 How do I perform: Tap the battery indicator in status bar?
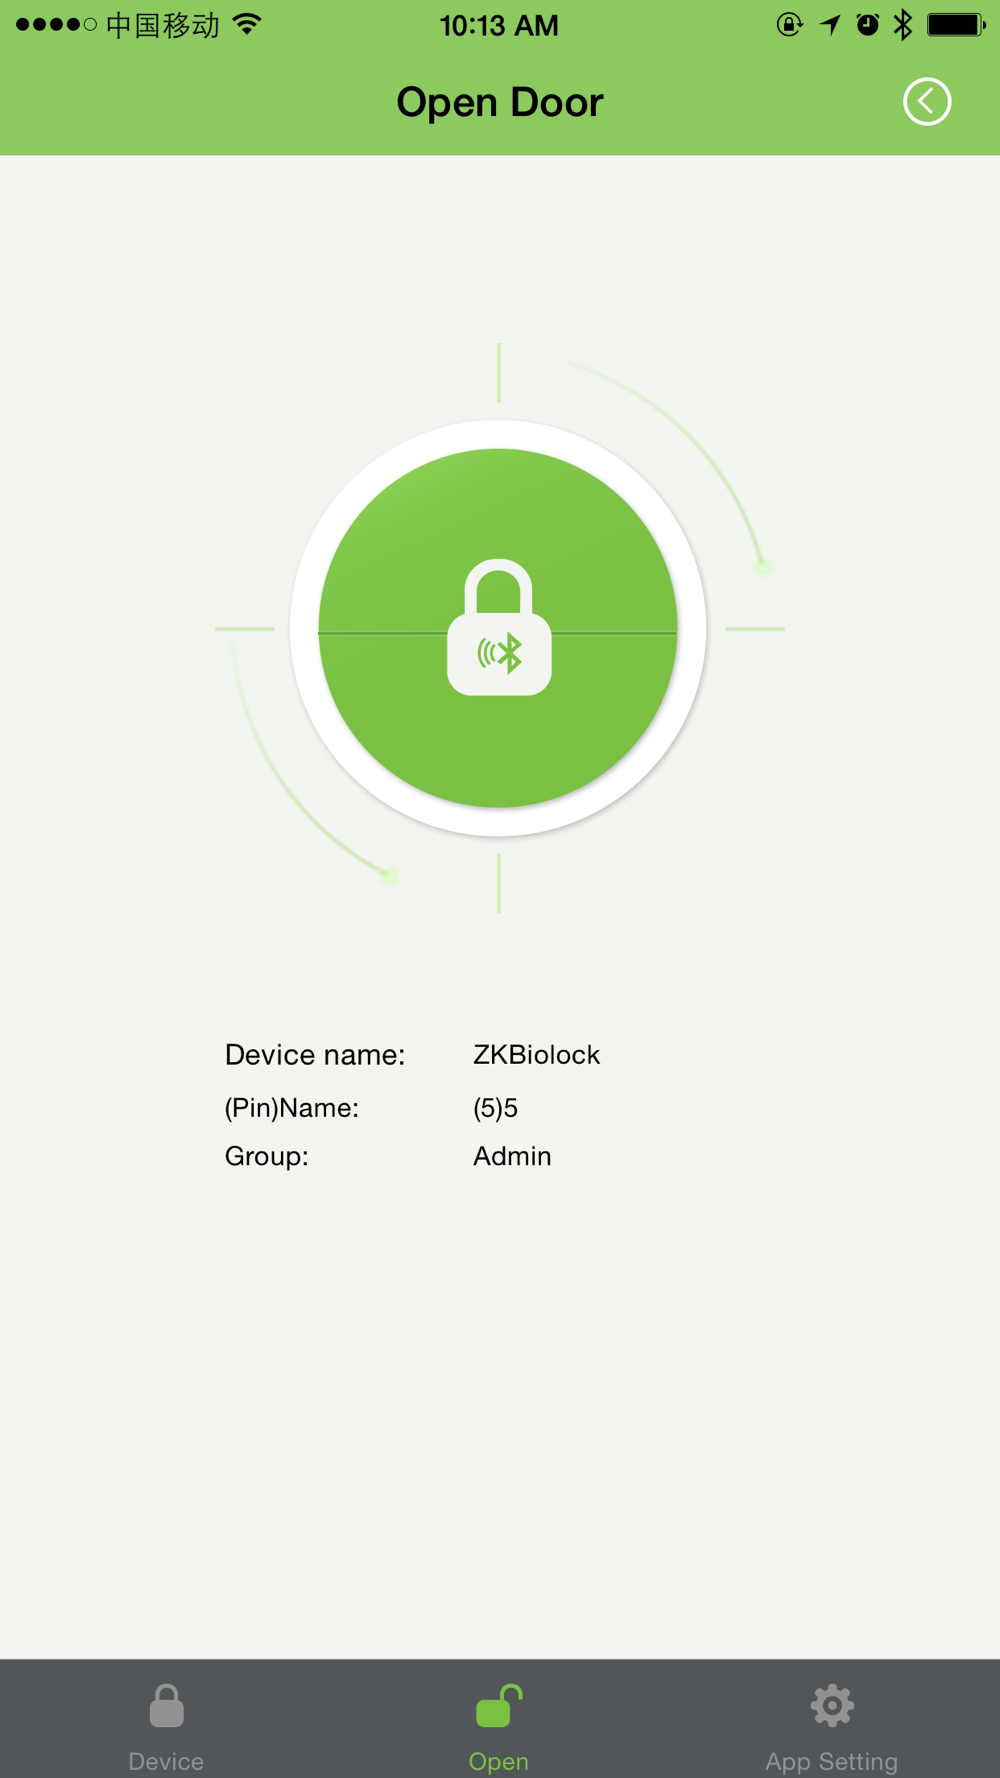[x=956, y=25]
